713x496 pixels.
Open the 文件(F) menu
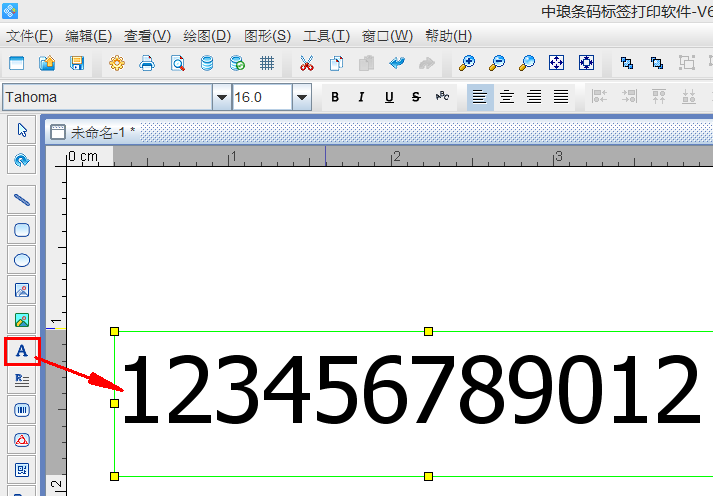29,36
